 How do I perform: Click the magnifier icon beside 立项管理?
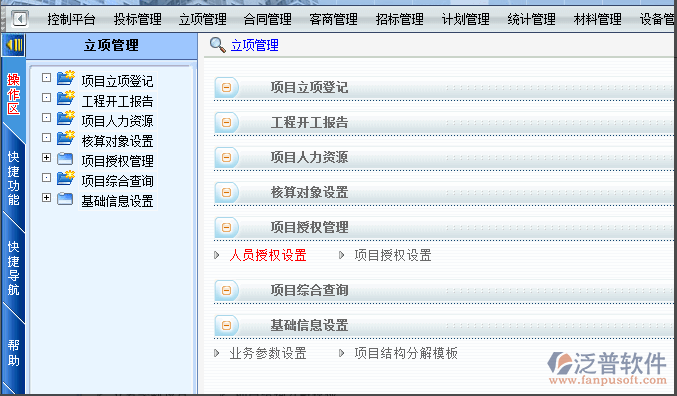coord(217,45)
